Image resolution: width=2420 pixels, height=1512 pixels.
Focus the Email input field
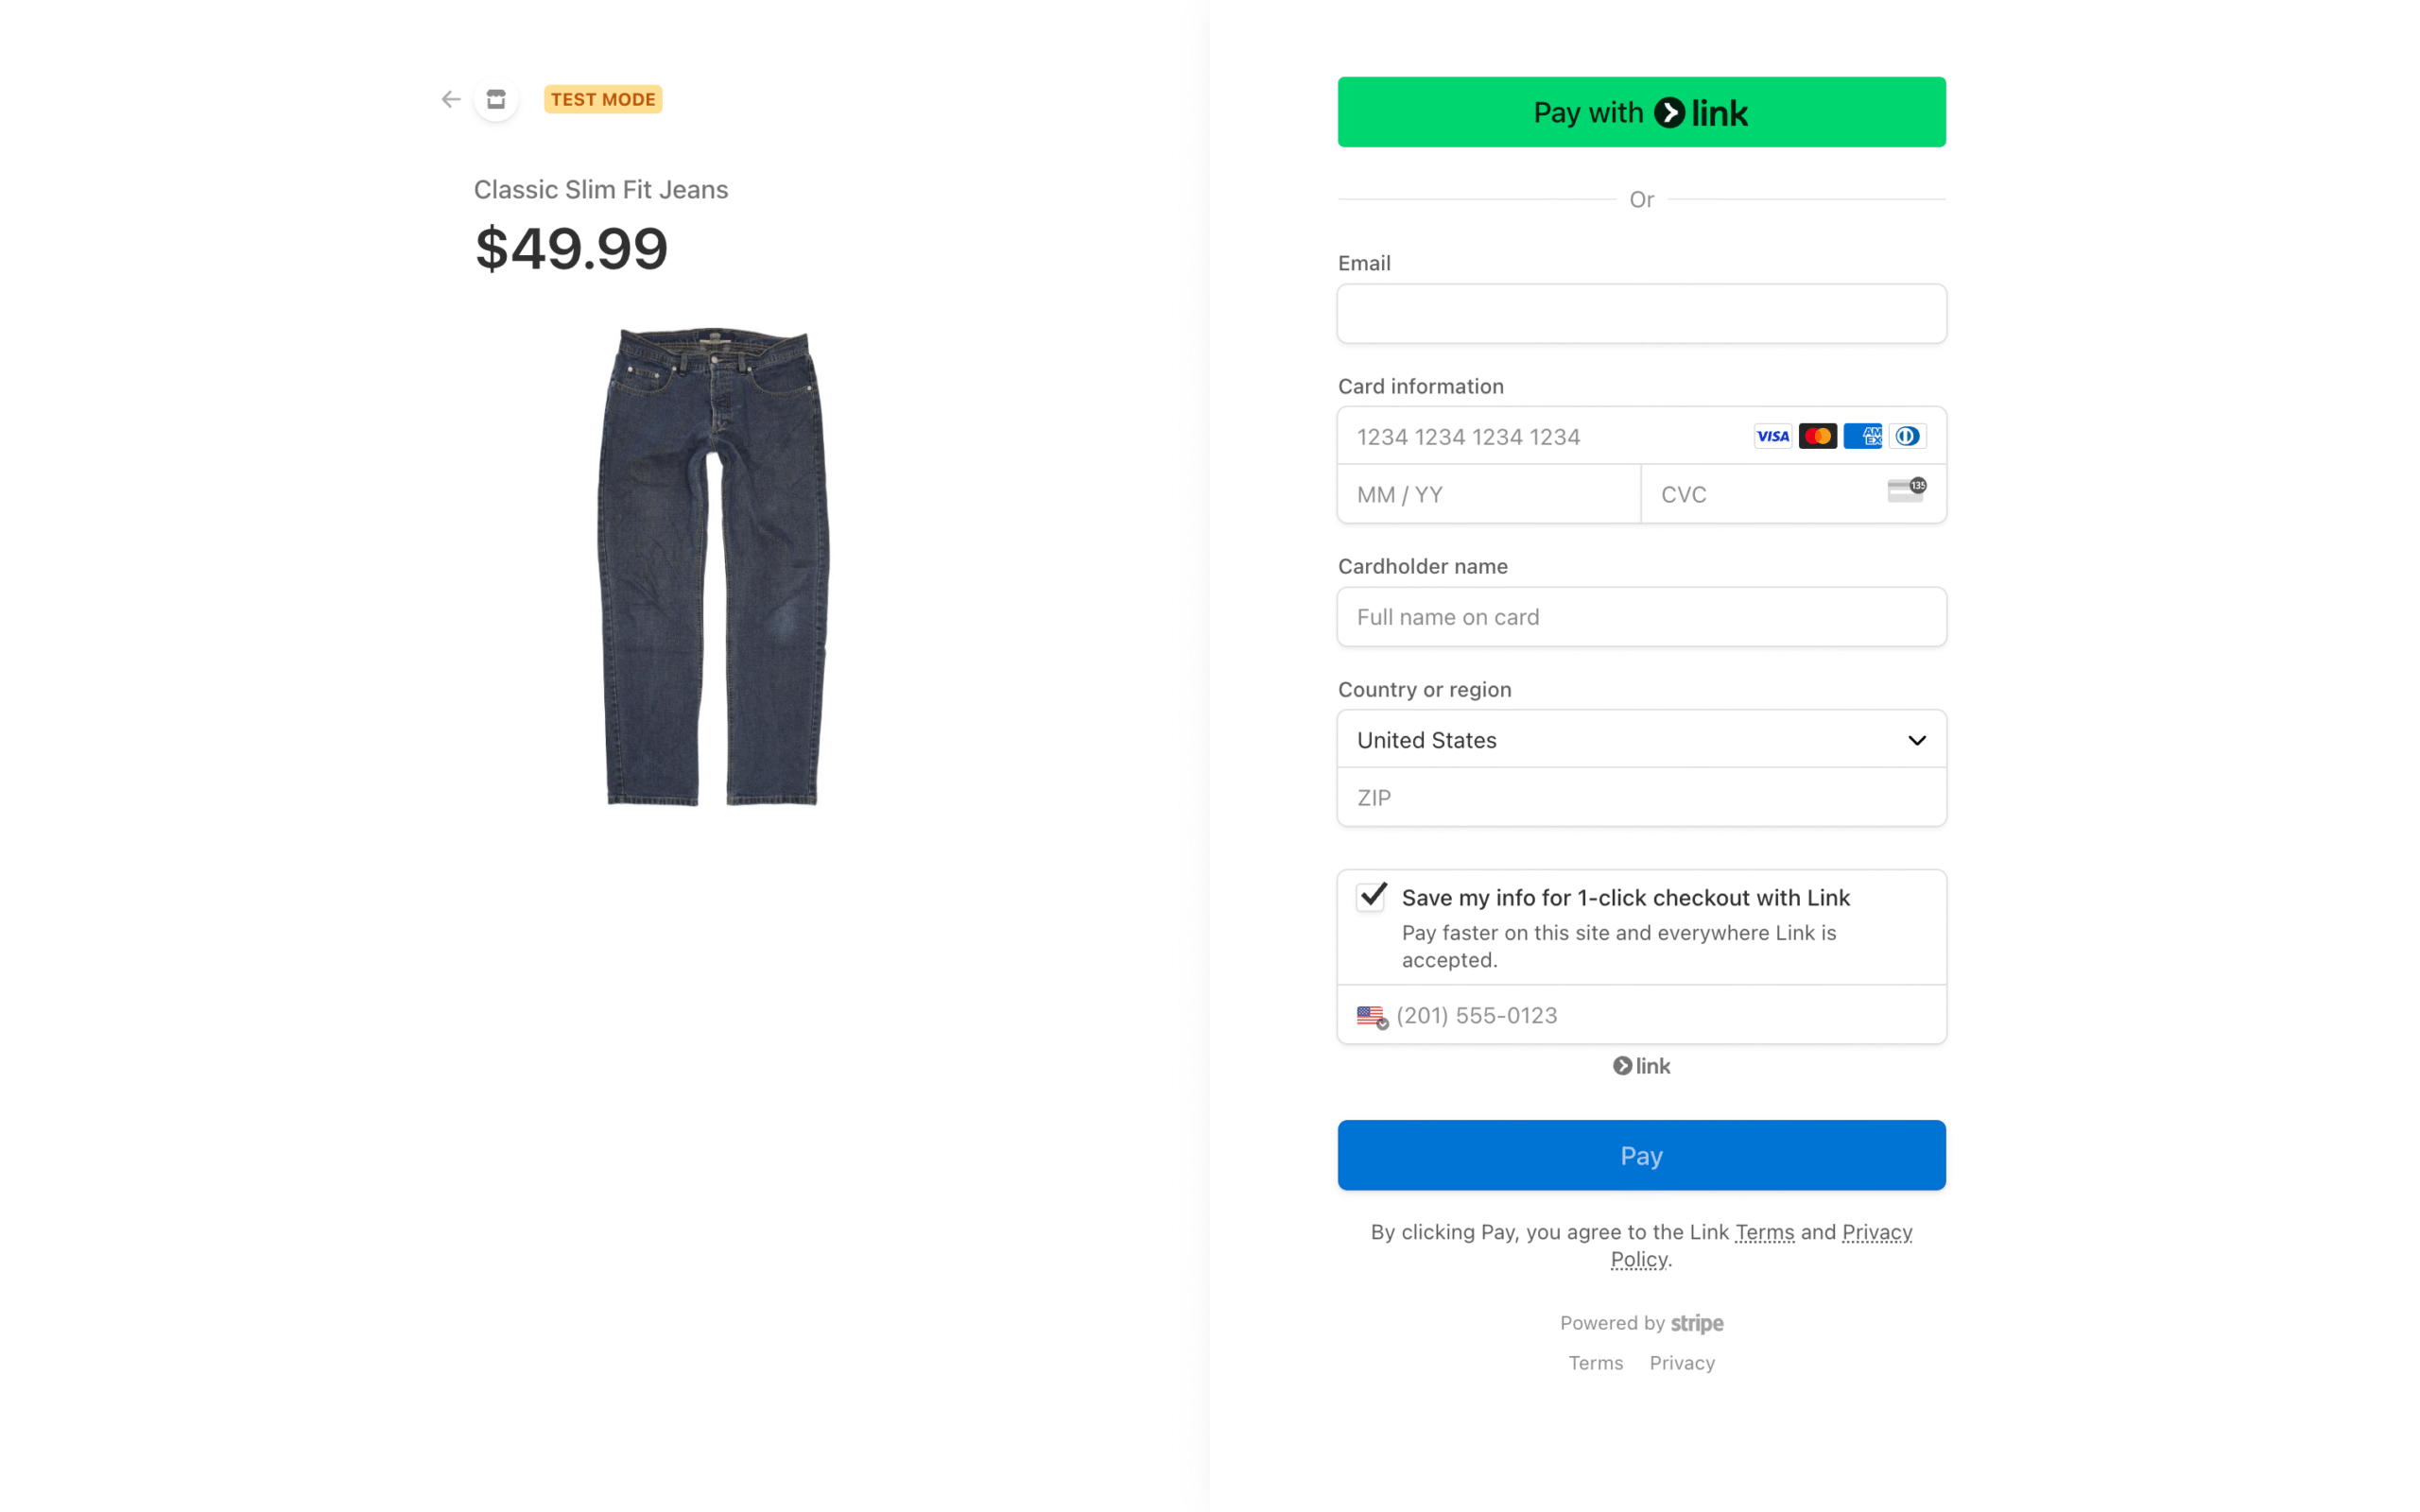[x=1641, y=314]
